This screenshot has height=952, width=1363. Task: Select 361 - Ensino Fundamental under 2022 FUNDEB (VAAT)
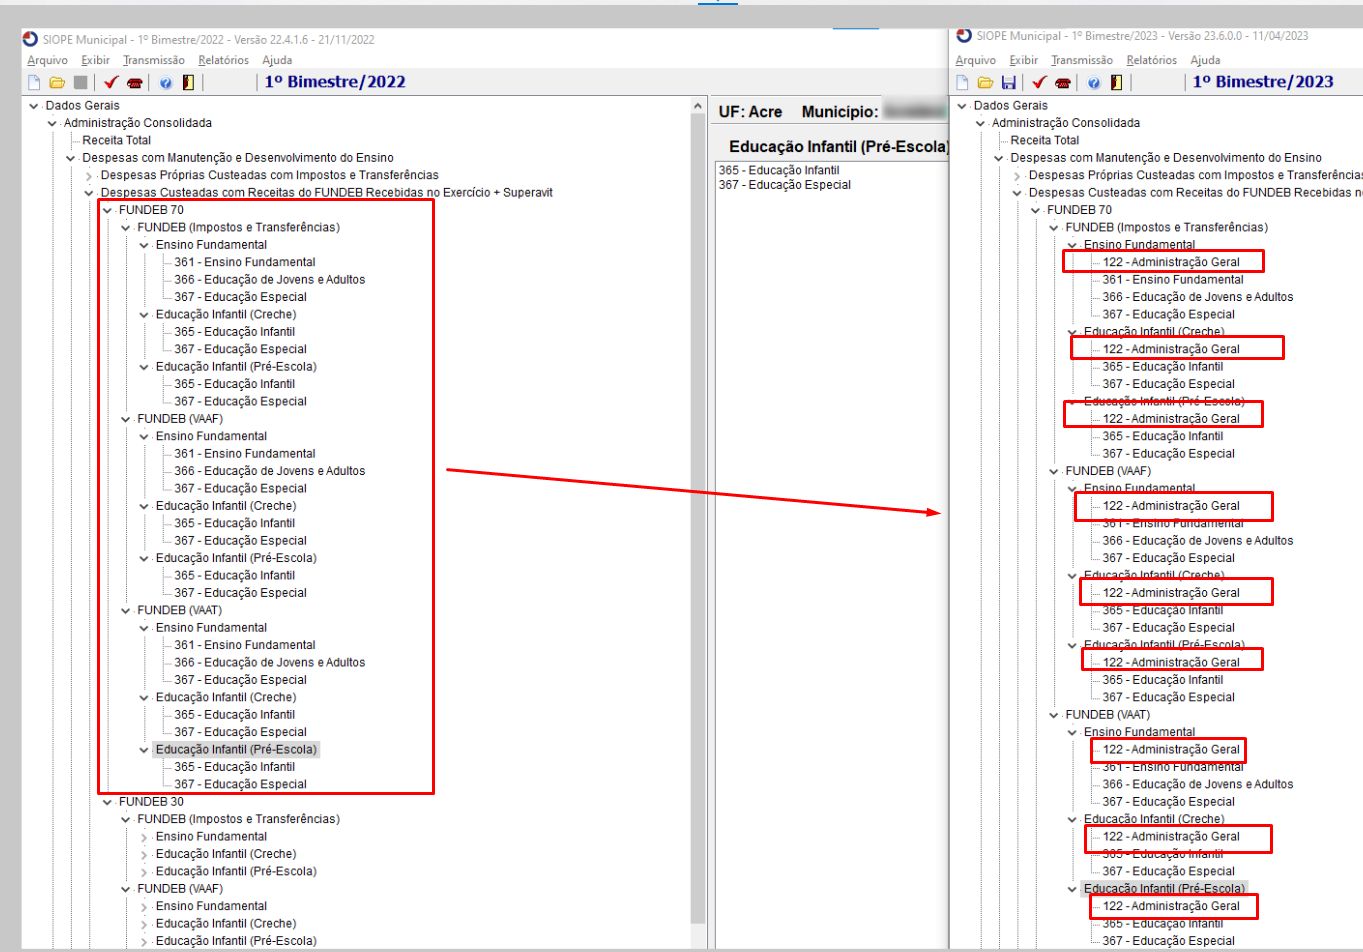[x=245, y=645]
